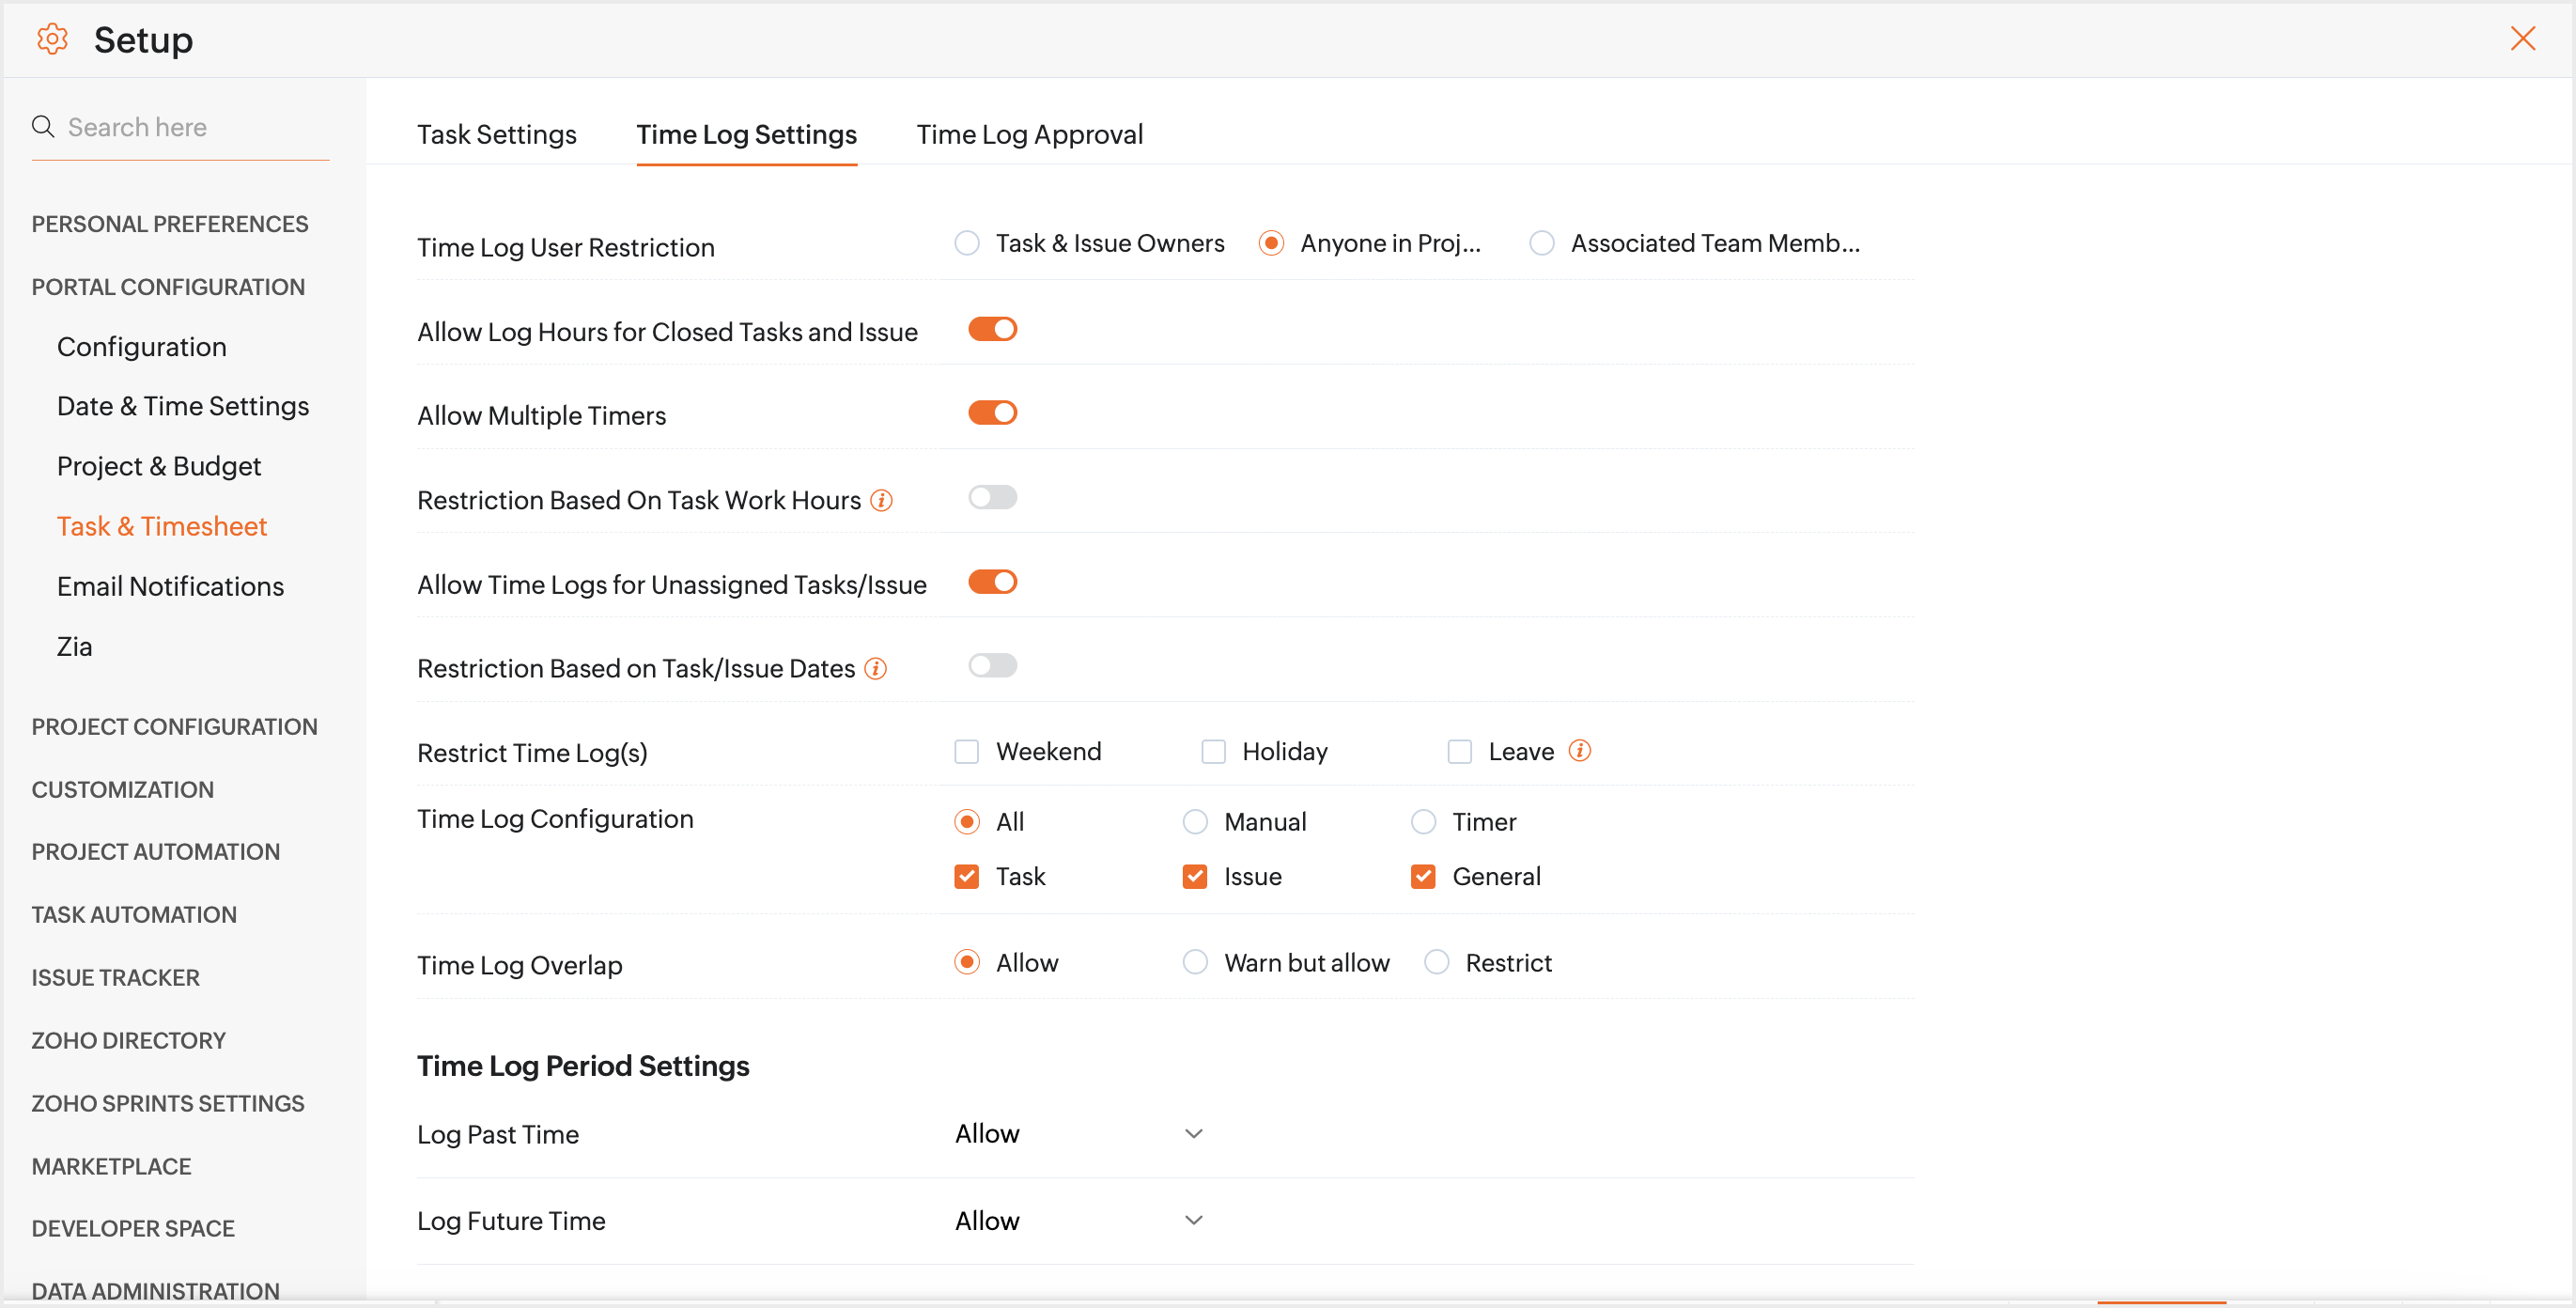
Task: Click the Setup gear icon
Action: (x=52, y=40)
